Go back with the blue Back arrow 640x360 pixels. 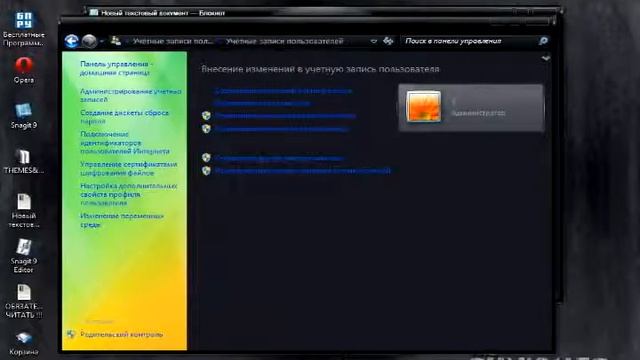[x=71, y=41]
